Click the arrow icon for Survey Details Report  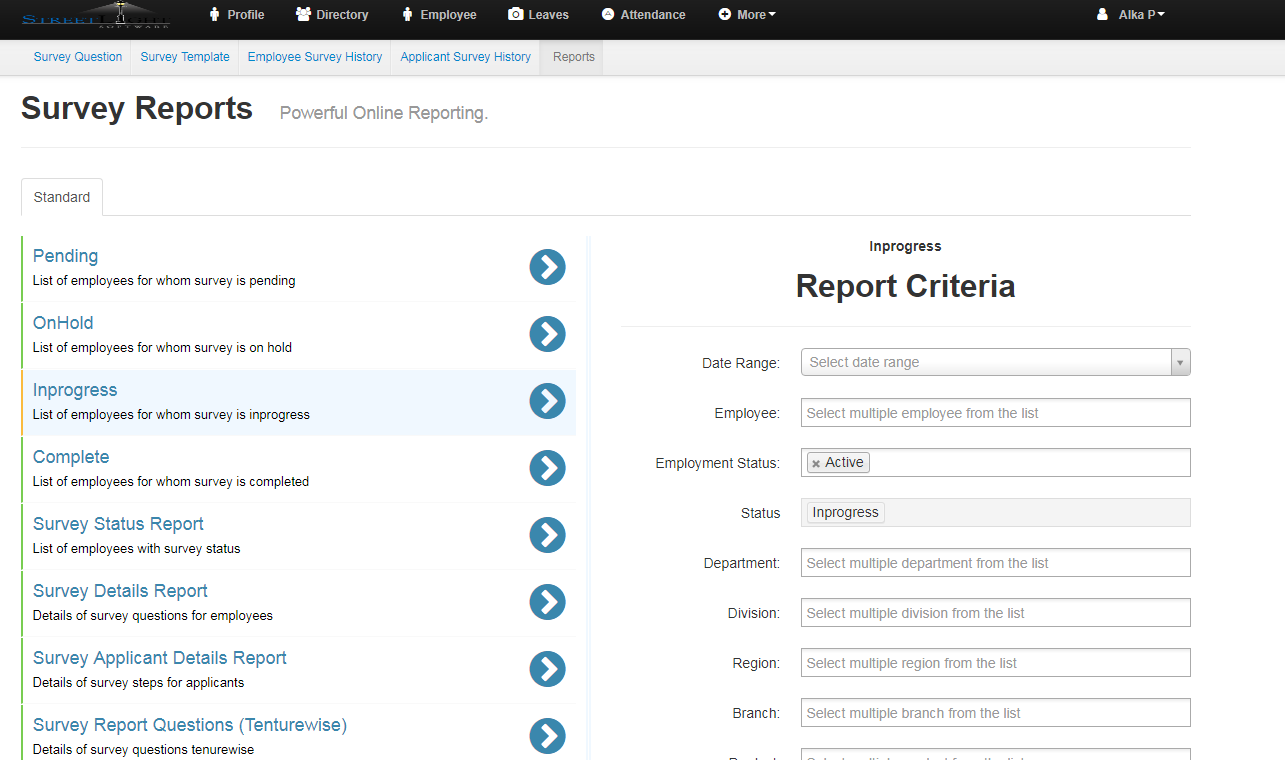547,602
